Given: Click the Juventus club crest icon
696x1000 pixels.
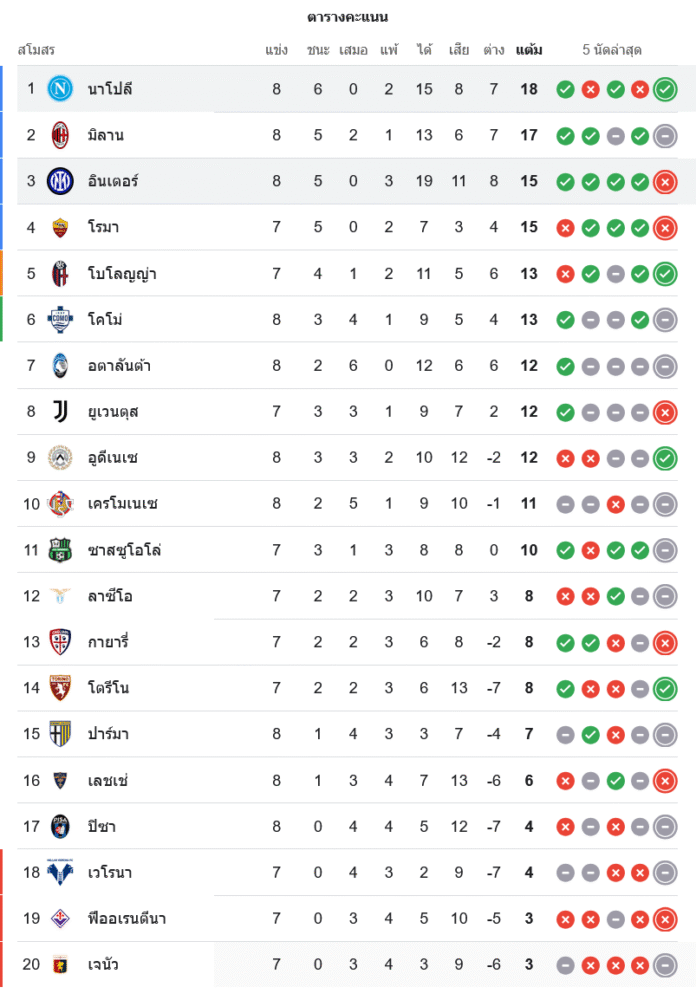Looking at the screenshot, I should coord(61,411).
